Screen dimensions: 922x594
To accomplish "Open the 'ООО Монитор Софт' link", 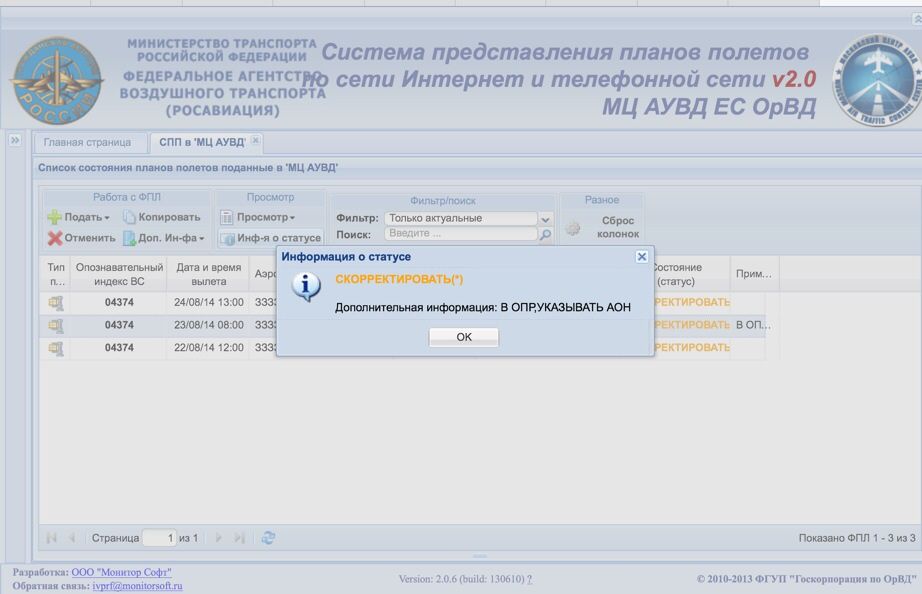I will [x=122, y=572].
